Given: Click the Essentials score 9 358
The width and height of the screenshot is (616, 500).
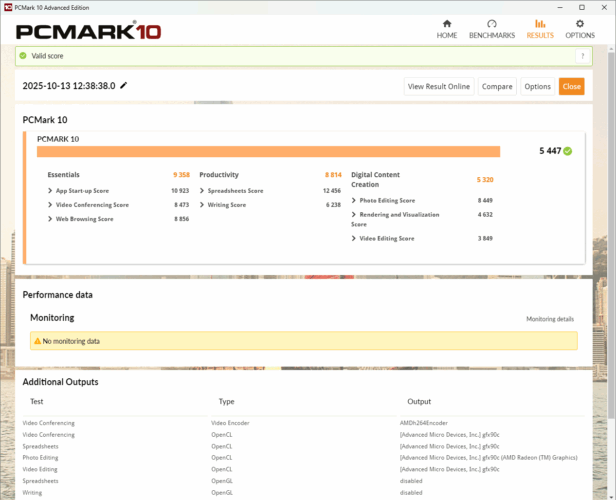Looking at the screenshot, I should pyautogui.click(x=181, y=175).
